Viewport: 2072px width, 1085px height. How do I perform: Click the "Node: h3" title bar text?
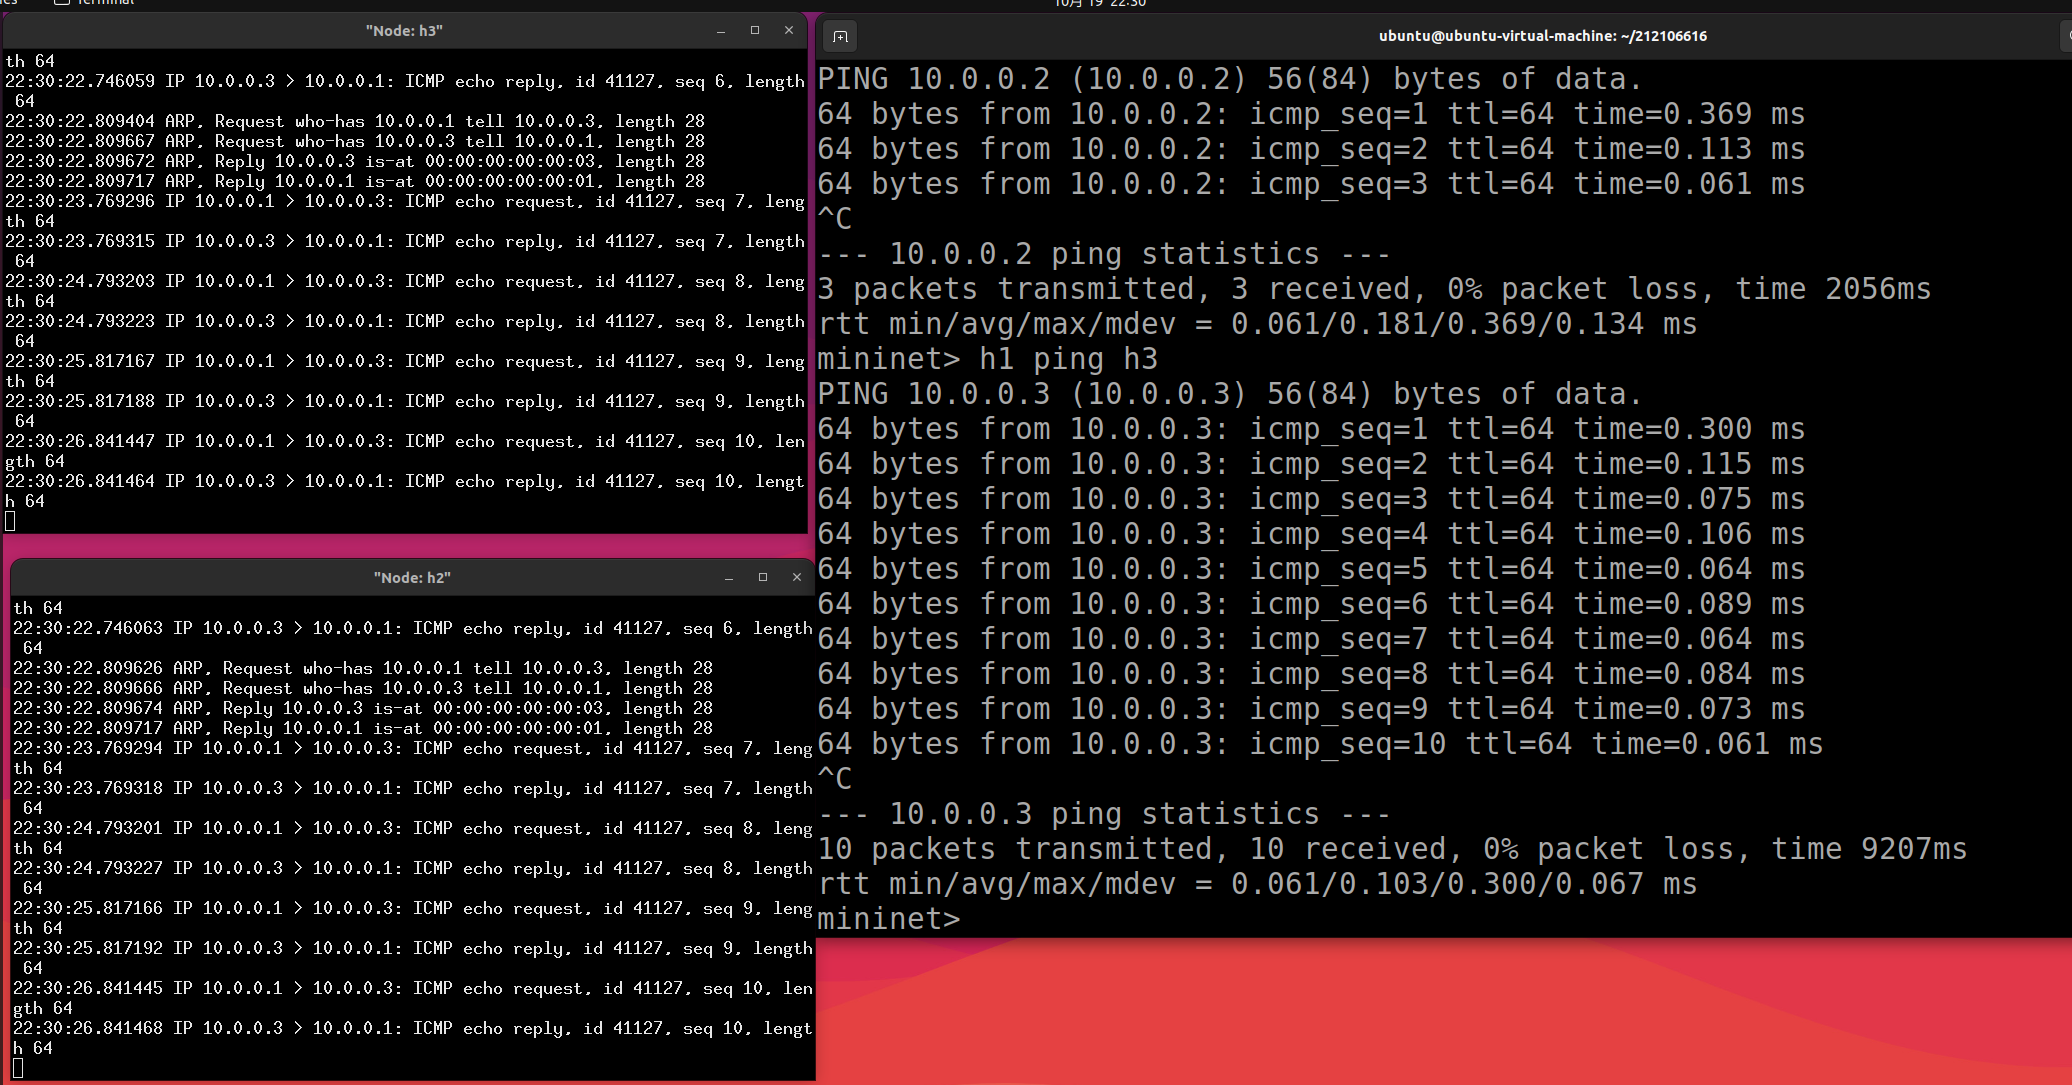(x=404, y=31)
